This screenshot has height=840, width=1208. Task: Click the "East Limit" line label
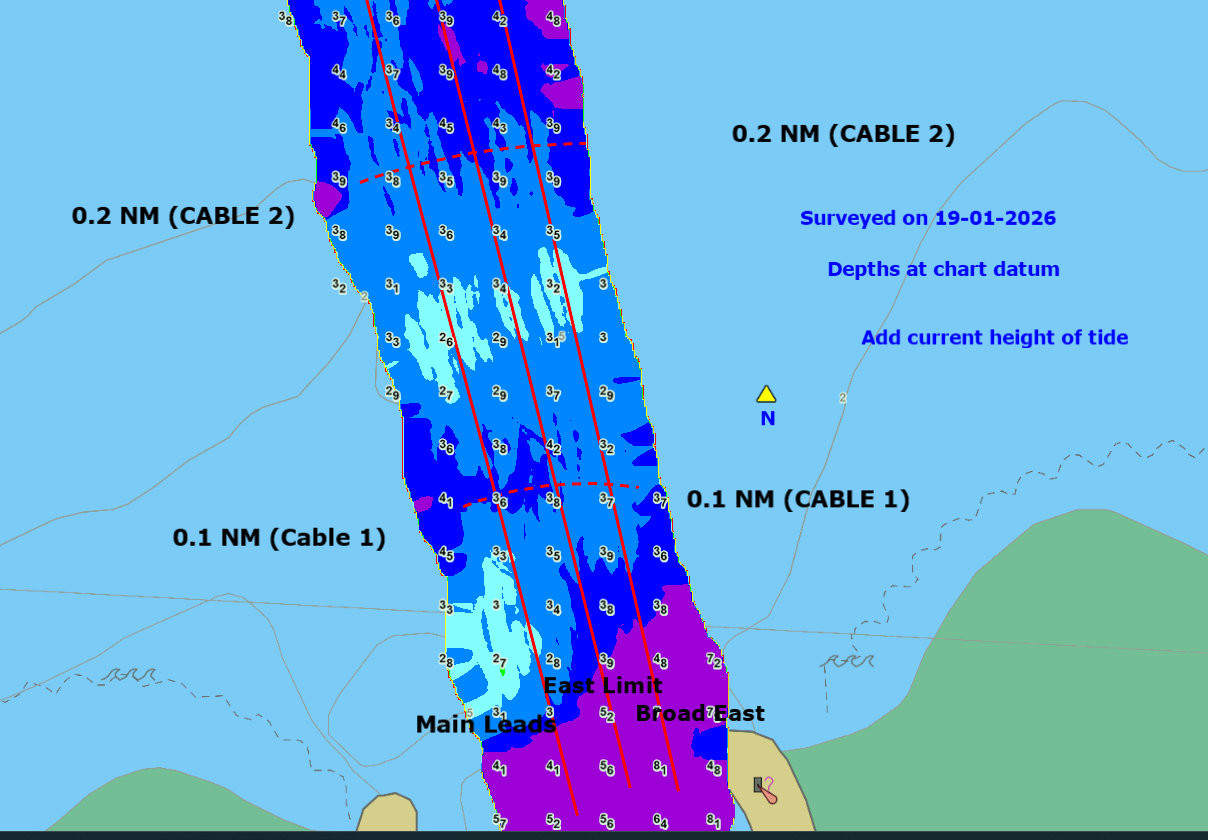pos(602,685)
